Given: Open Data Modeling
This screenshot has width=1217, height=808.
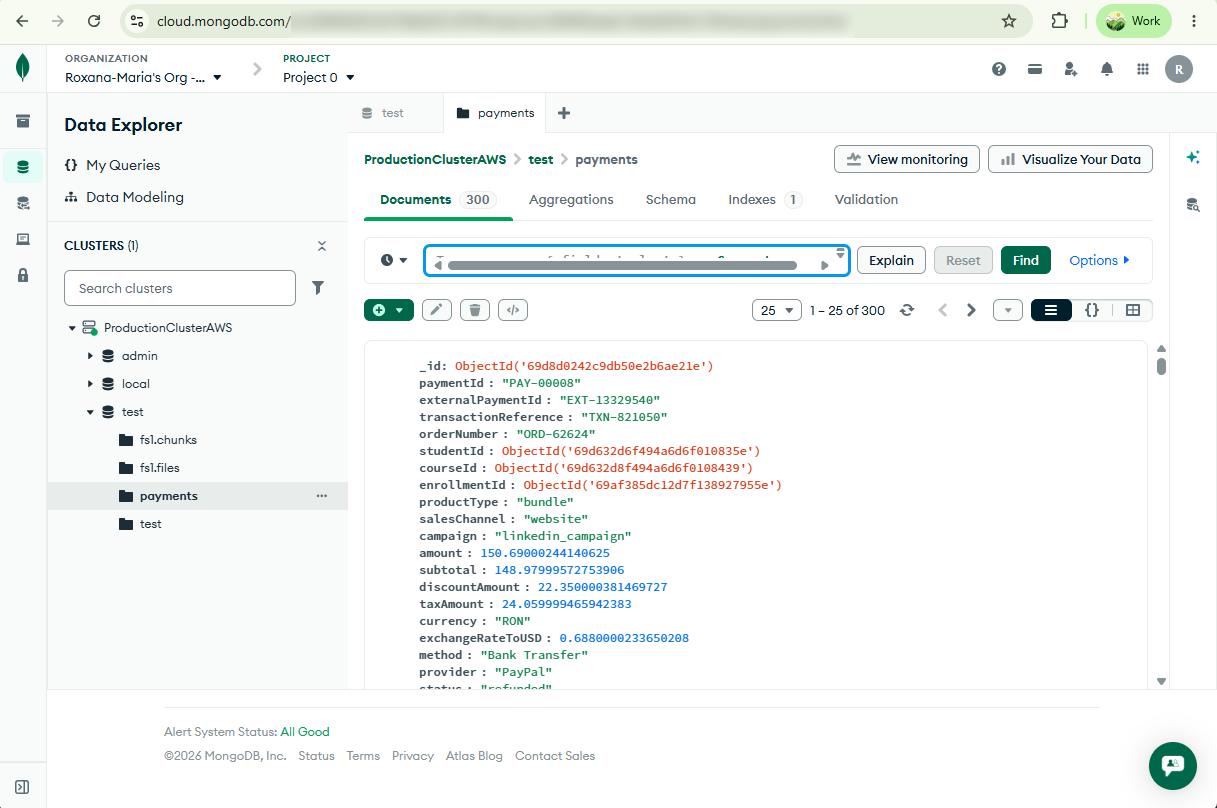Looking at the screenshot, I should tap(124, 197).
